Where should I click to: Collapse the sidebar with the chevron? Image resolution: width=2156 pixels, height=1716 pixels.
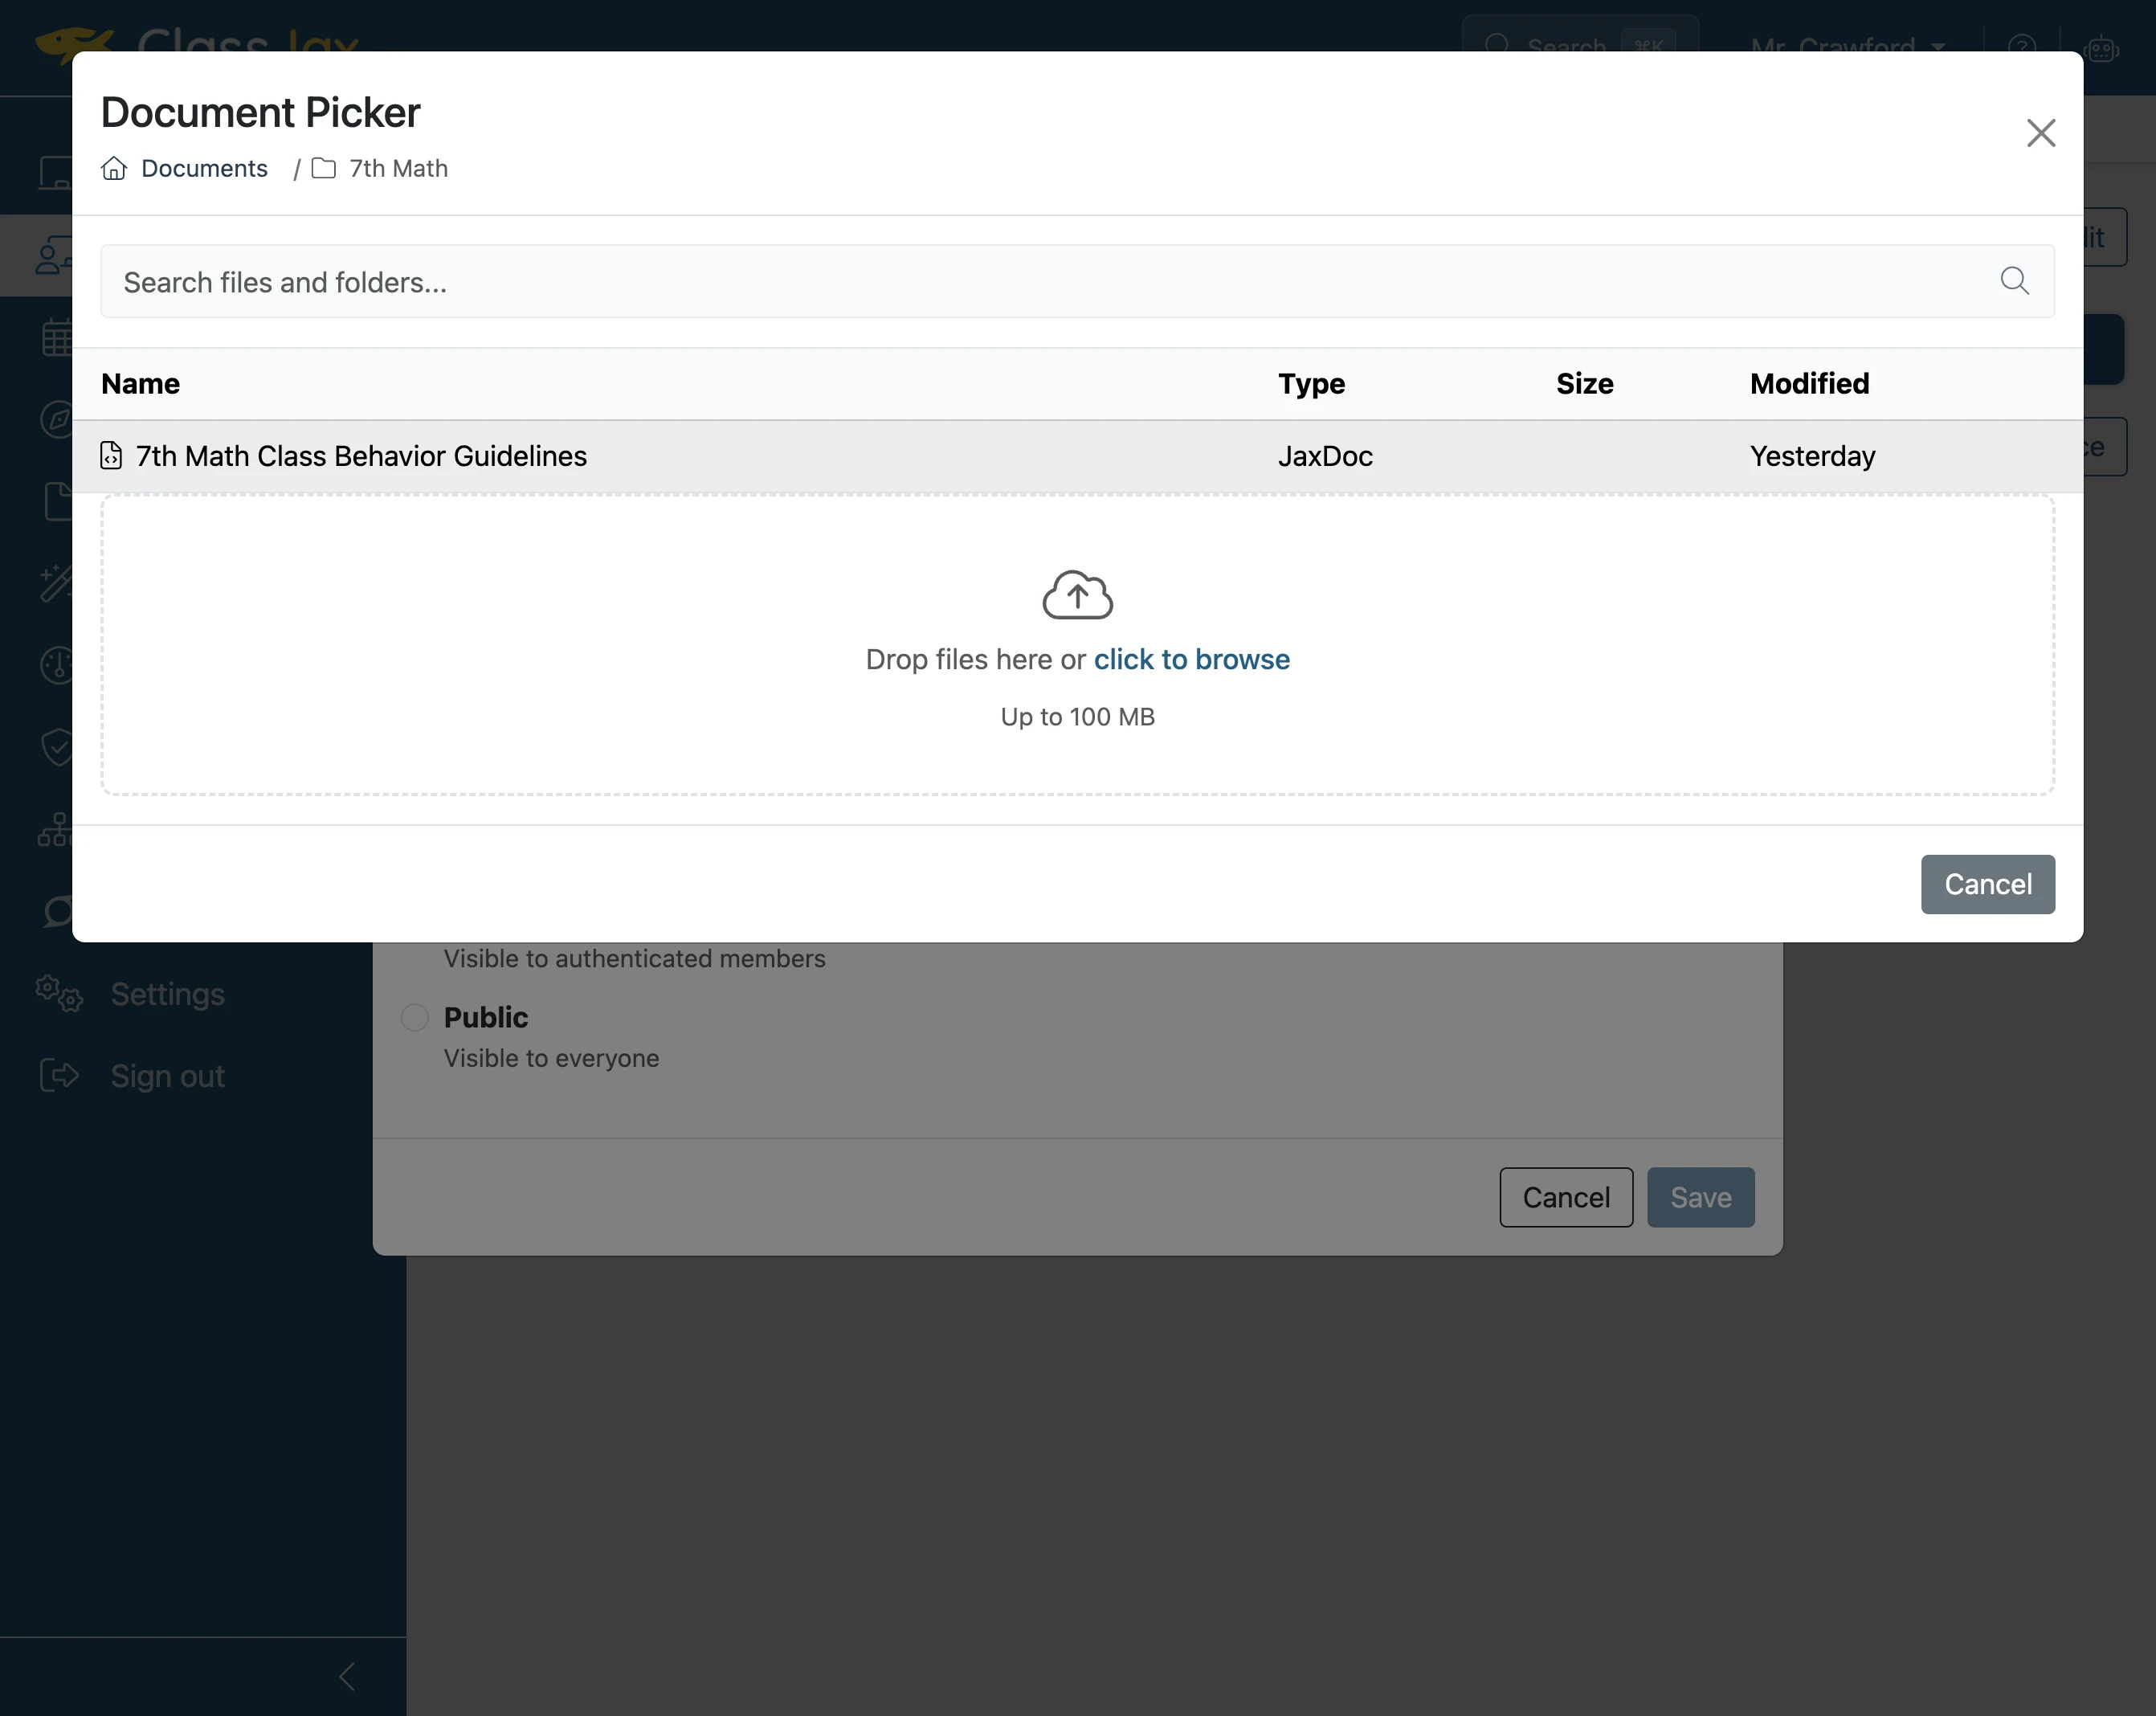tap(347, 1677)
